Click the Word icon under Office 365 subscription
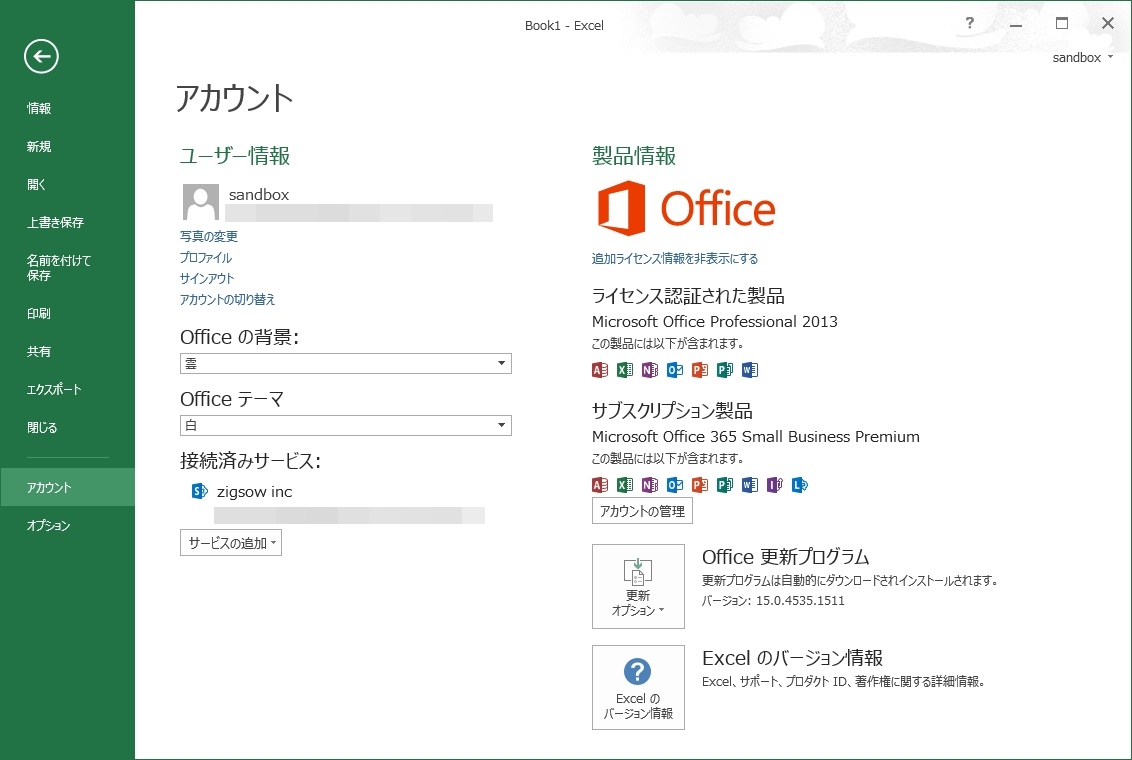The height and width of the screenshot is (760, 1132). [750, 485]
